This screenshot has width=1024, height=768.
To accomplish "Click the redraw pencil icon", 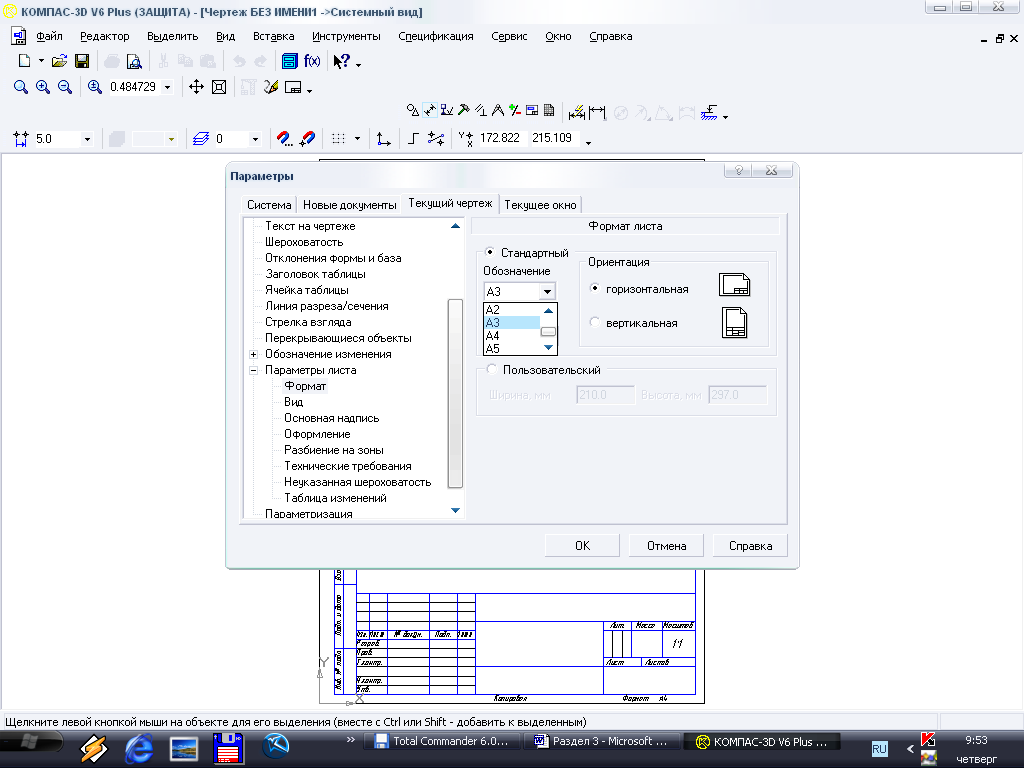I will (x=271, y=87).
